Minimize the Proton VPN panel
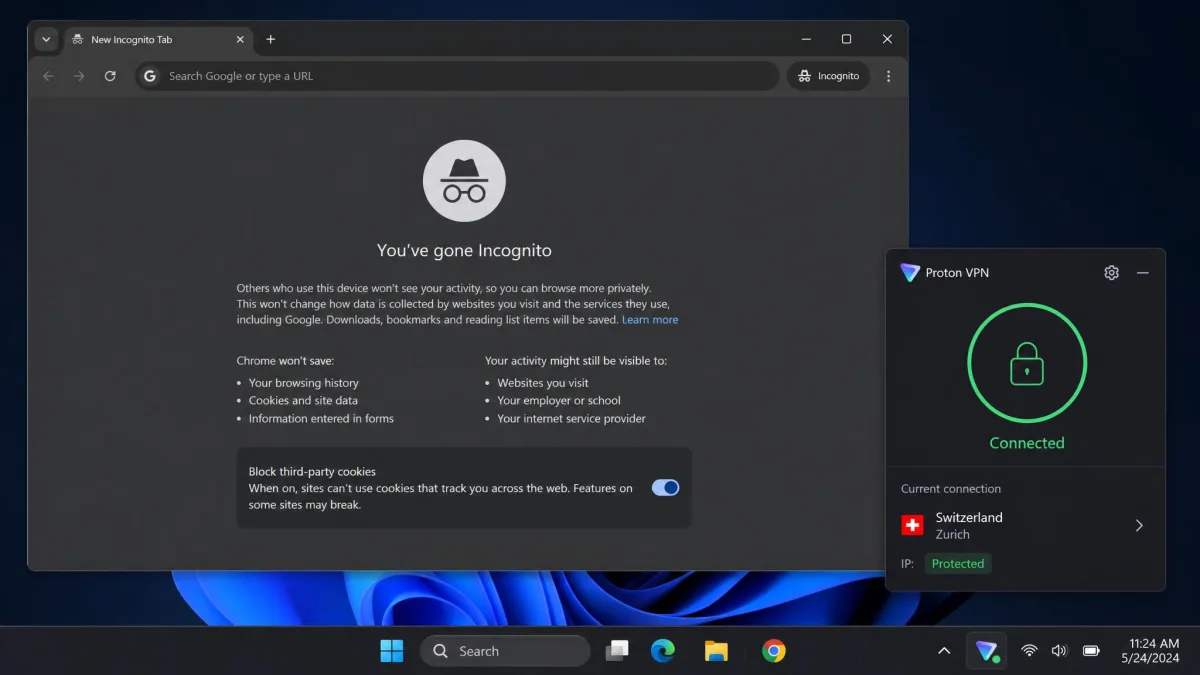 pos(1143,273)
